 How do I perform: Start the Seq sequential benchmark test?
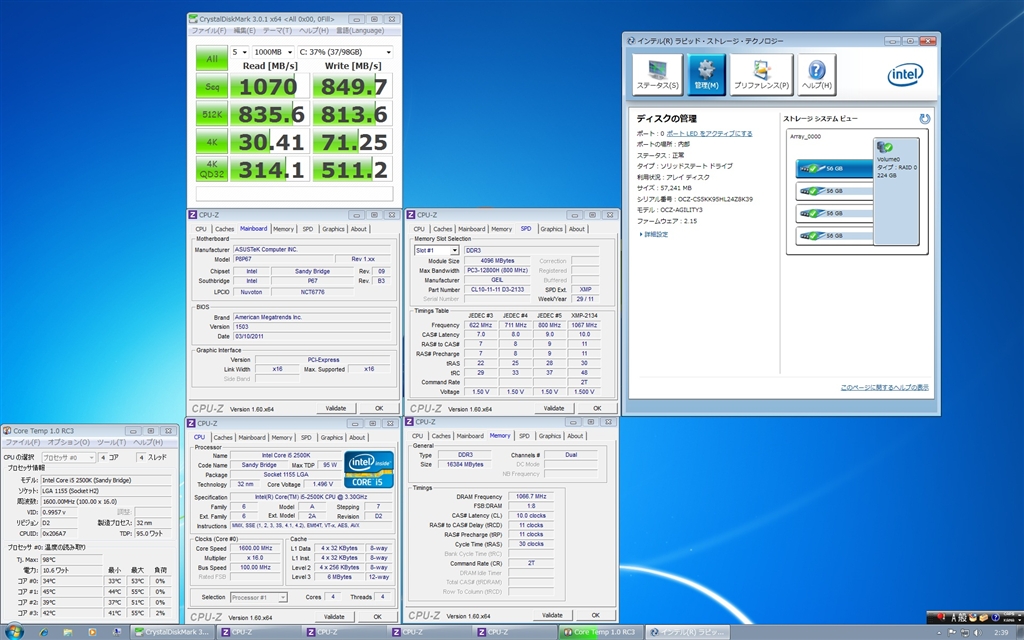211,87
